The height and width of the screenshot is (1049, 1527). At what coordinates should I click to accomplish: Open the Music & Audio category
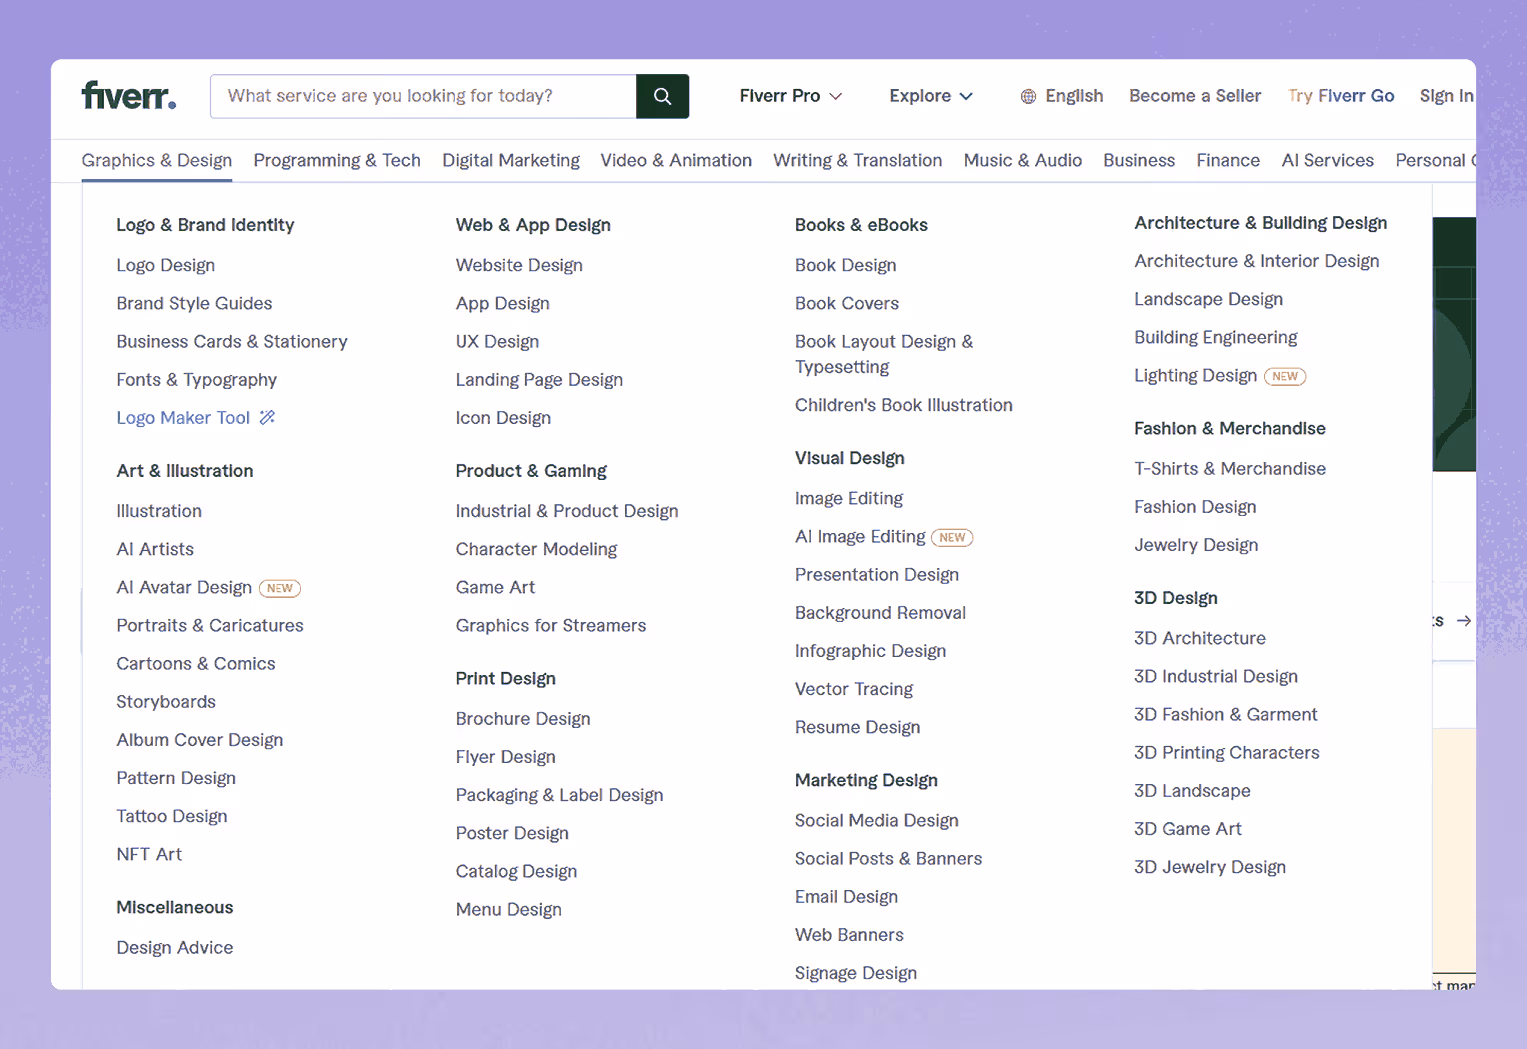(1022, 160)
